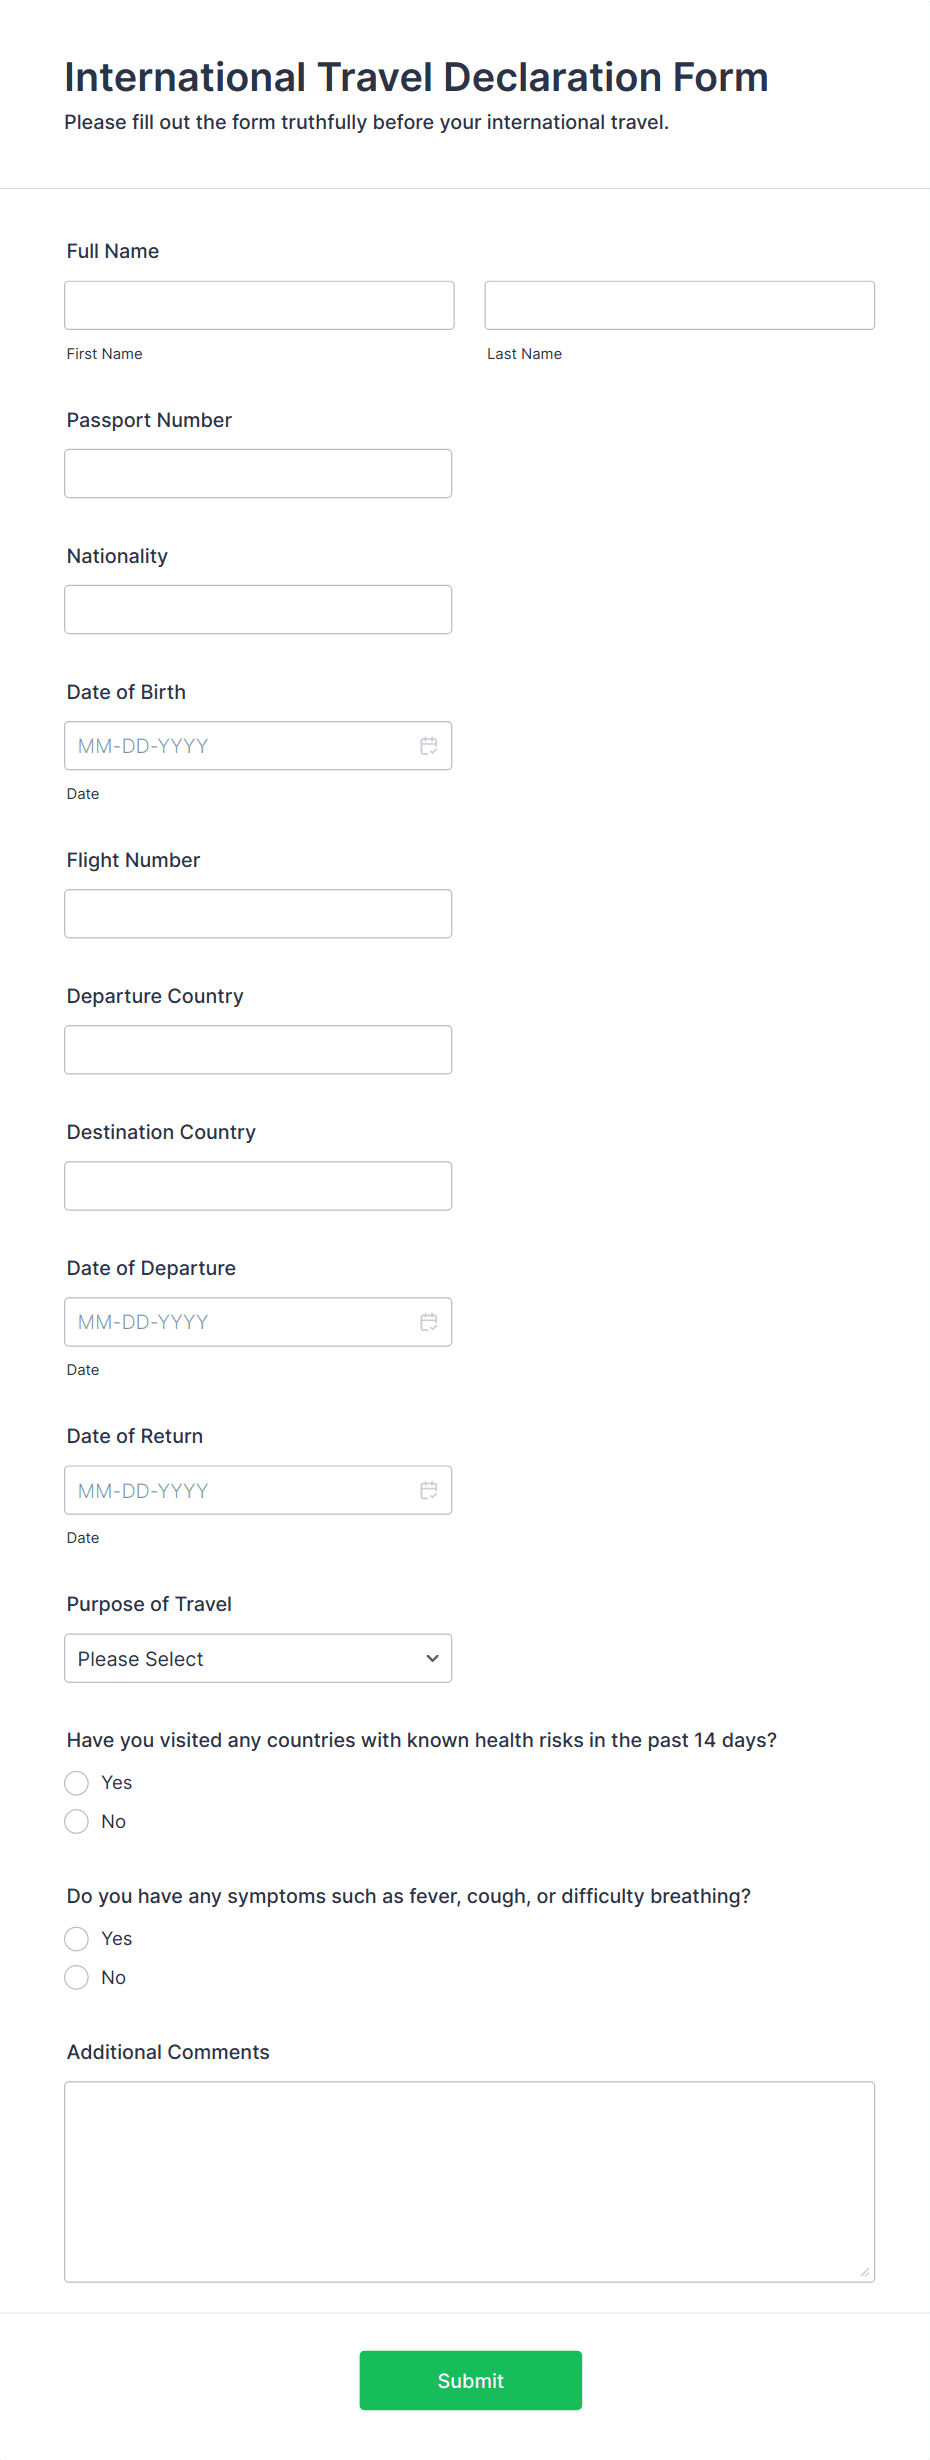Select No for visiting health-risk countries

coord(76,1821)
